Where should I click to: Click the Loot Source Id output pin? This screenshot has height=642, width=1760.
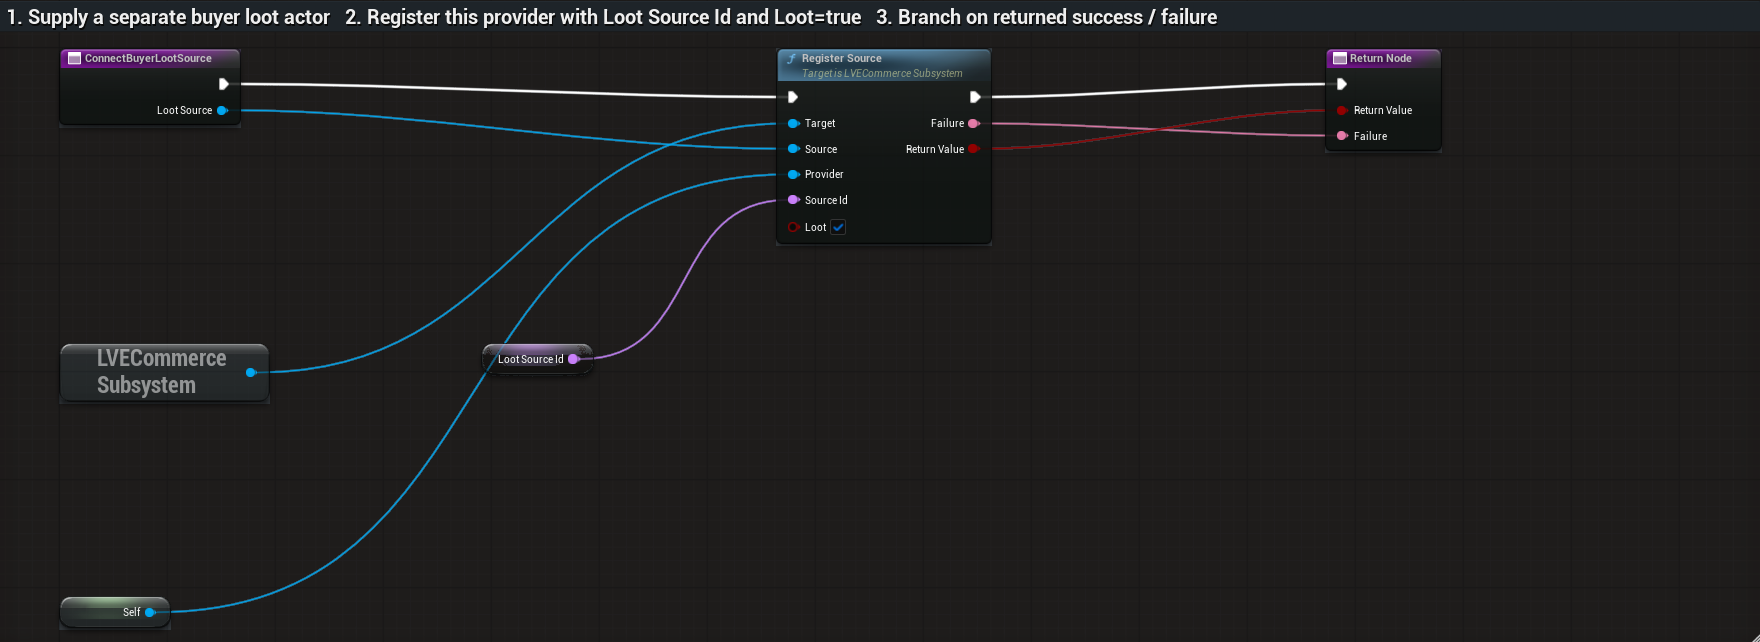pos(574,359)
